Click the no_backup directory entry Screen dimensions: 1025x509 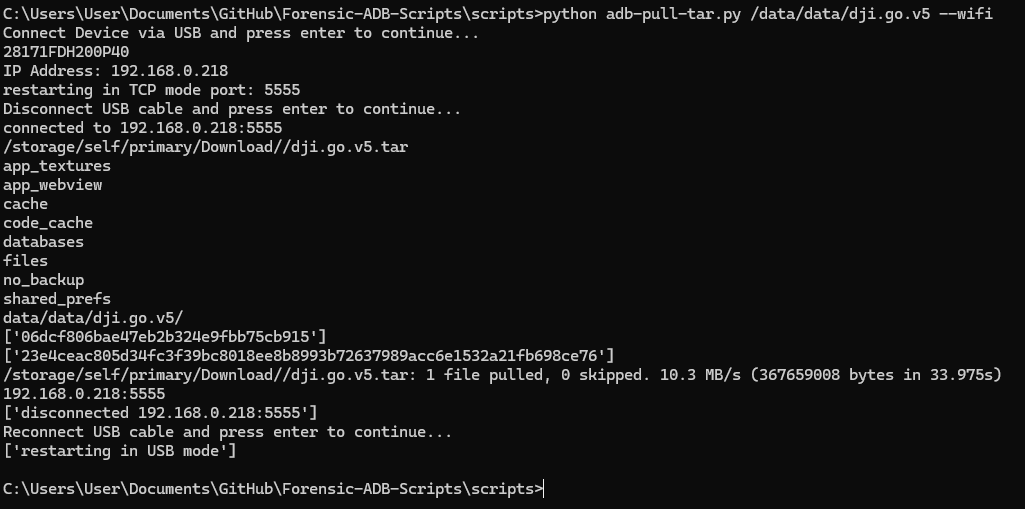(x=44, y=280)
